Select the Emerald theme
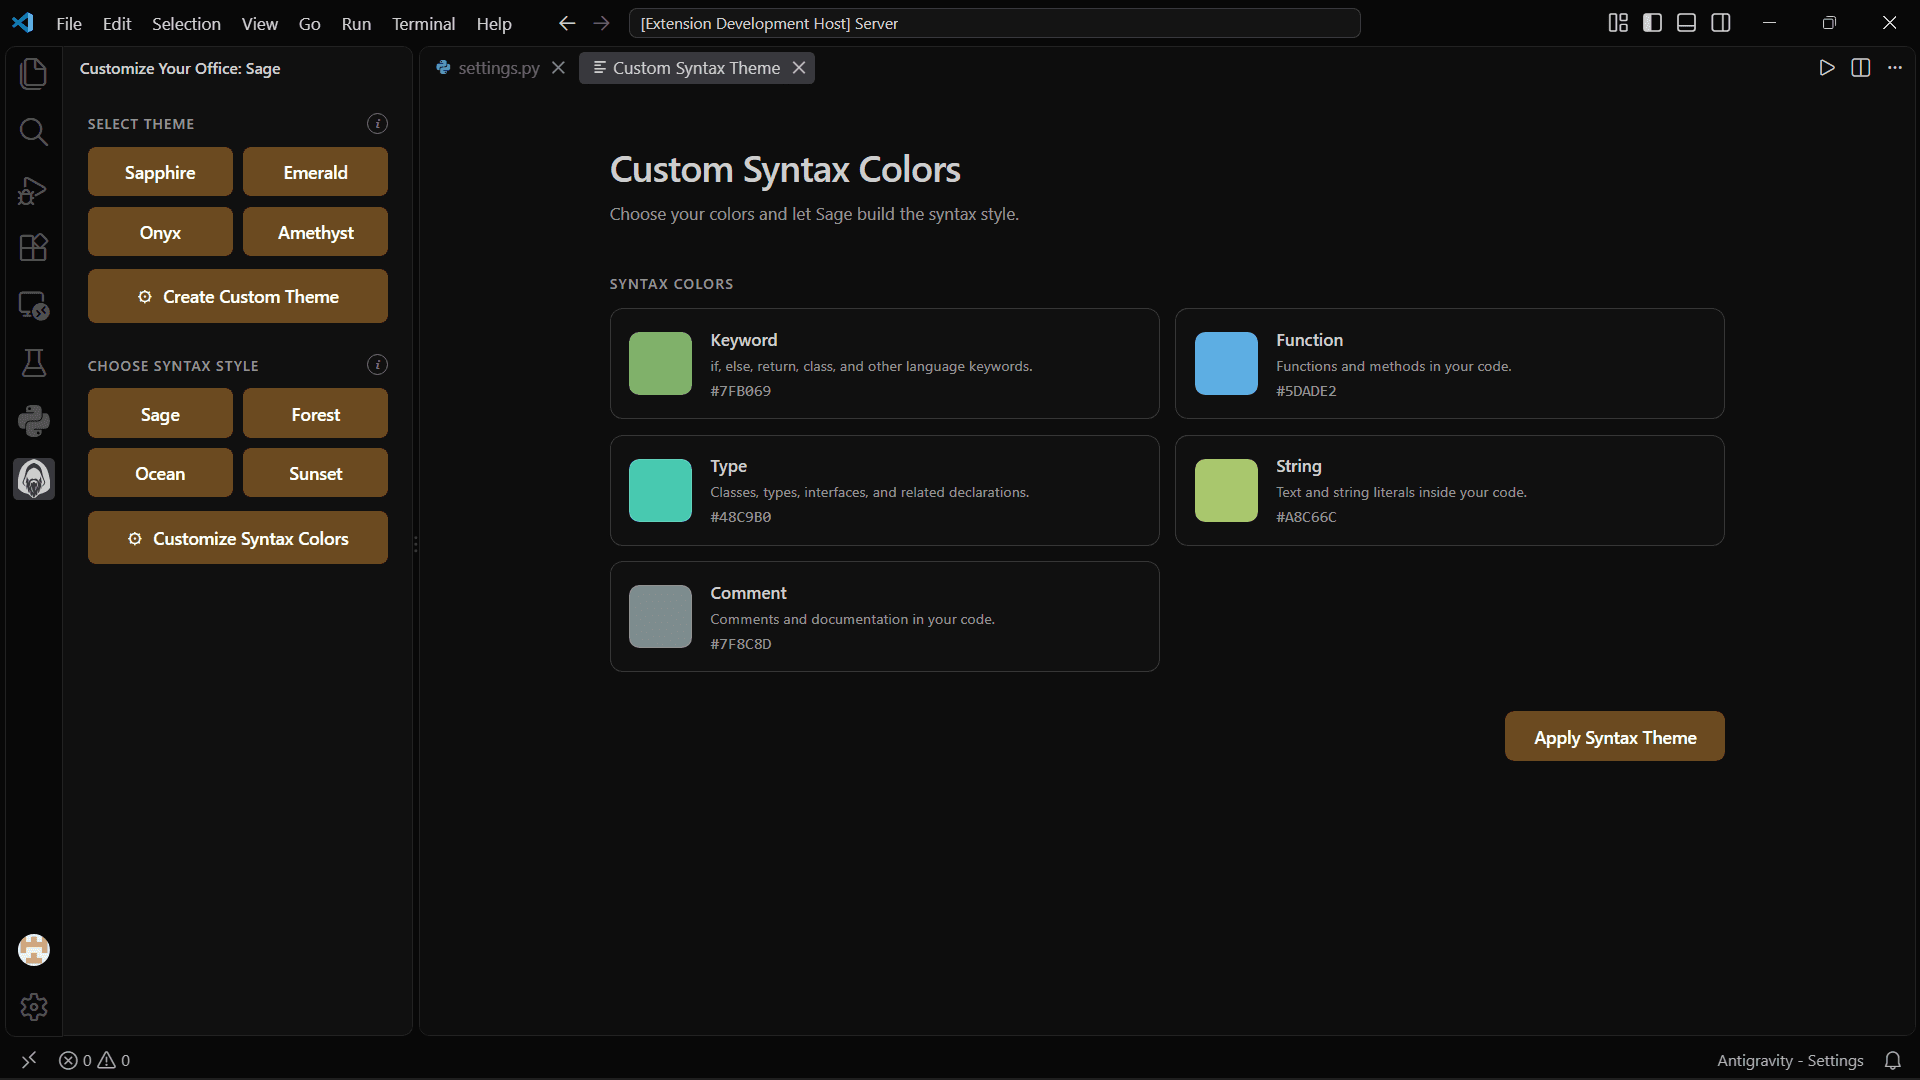The height and width of the screenshot is (1080, 1920). point(315,172)
